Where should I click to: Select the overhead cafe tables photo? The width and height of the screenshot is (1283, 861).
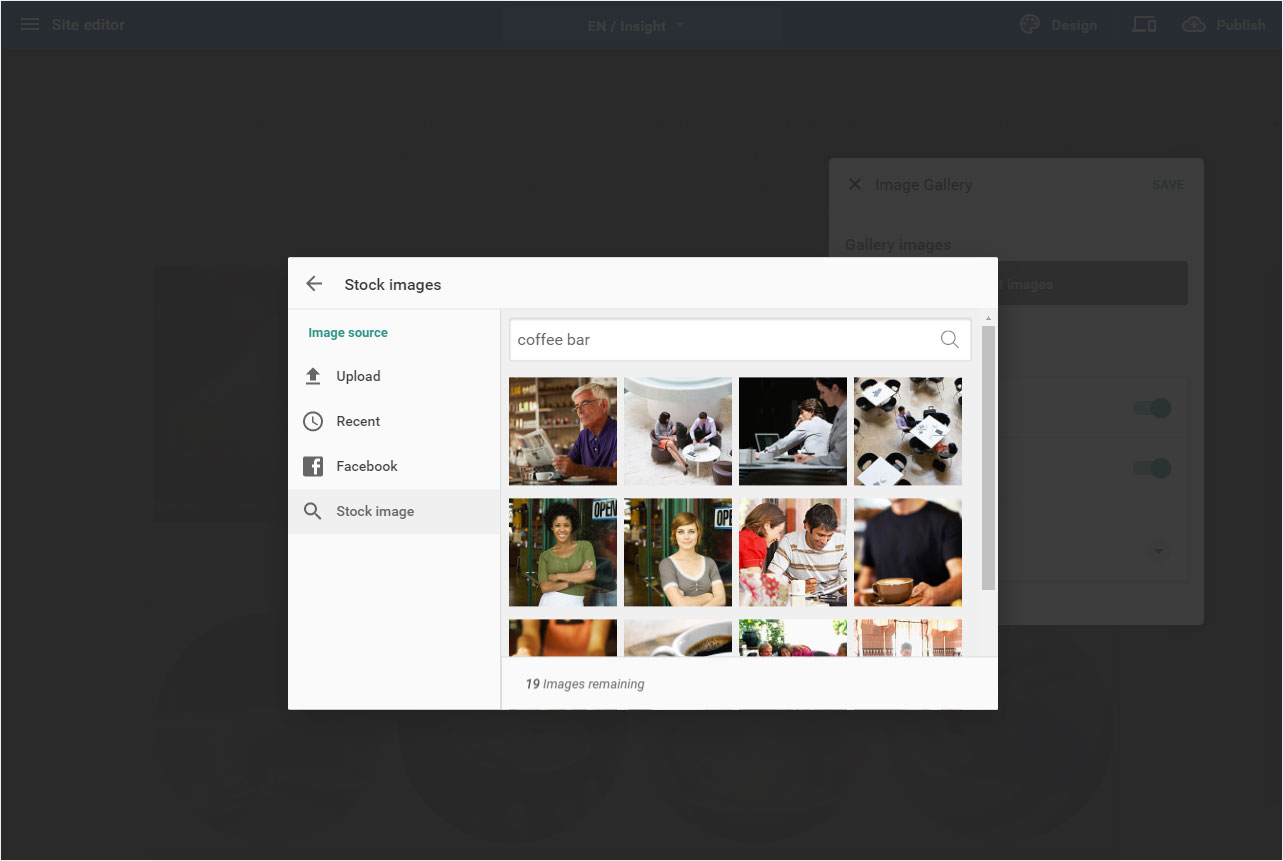[x=908, y=431]
